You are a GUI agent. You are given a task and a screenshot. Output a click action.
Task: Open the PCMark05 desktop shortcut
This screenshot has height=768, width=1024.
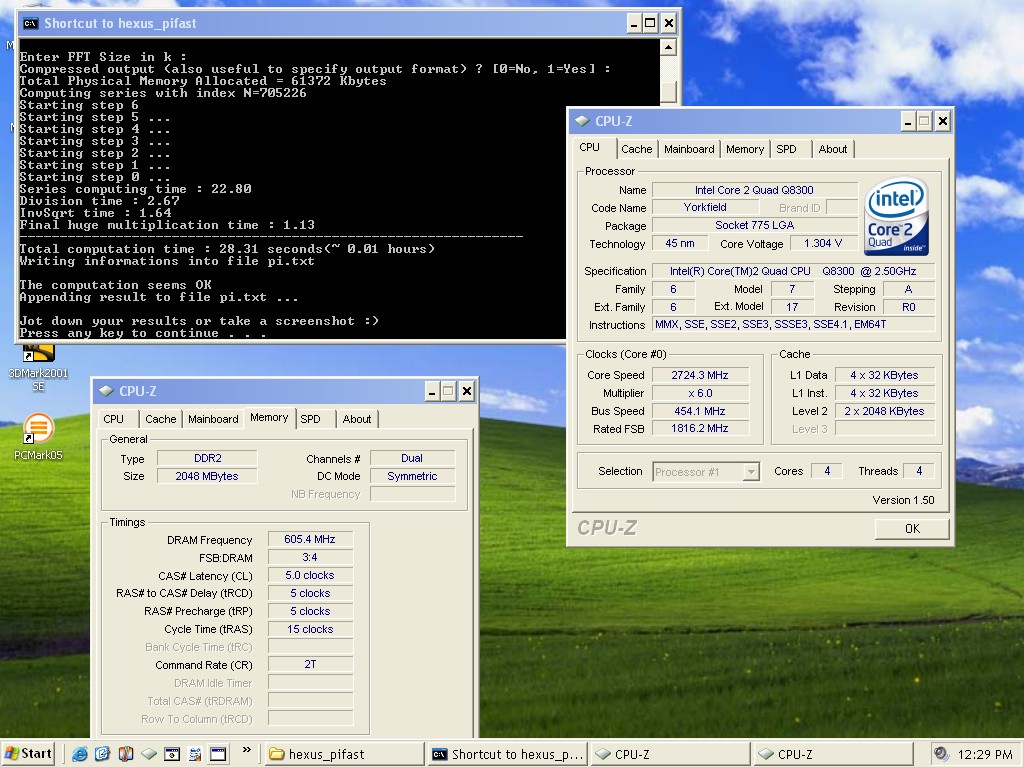(39, 436)
